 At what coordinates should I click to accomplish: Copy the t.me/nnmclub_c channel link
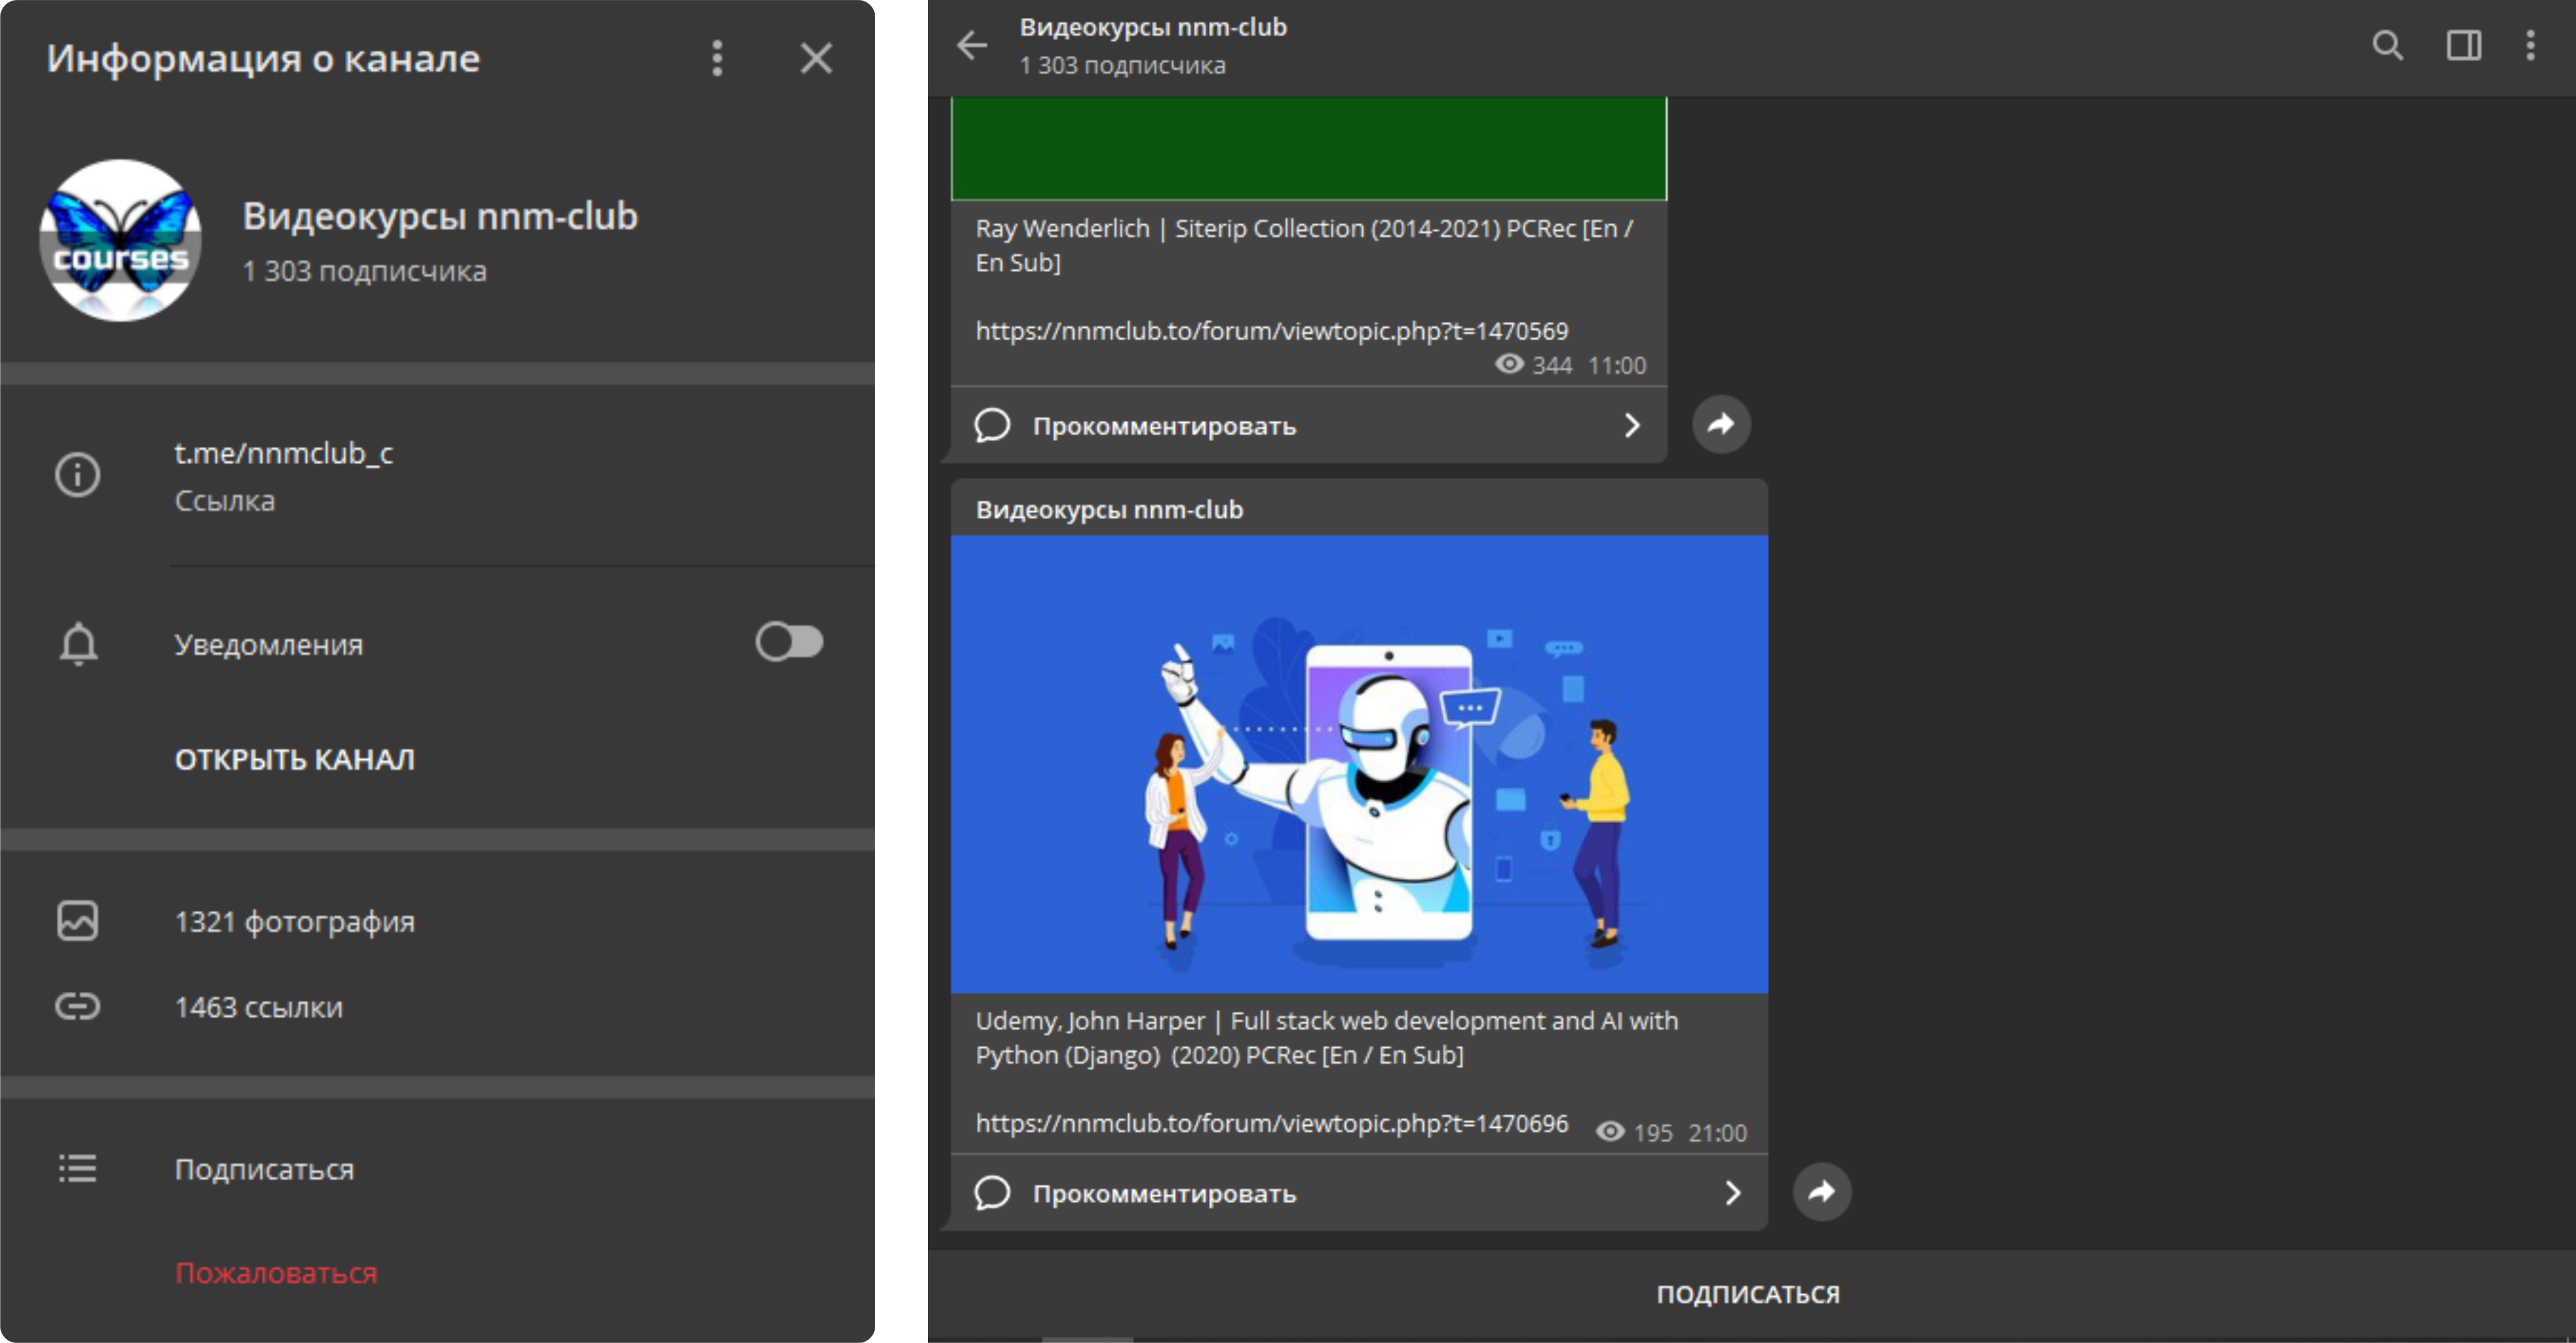click(x=283, y=453)
